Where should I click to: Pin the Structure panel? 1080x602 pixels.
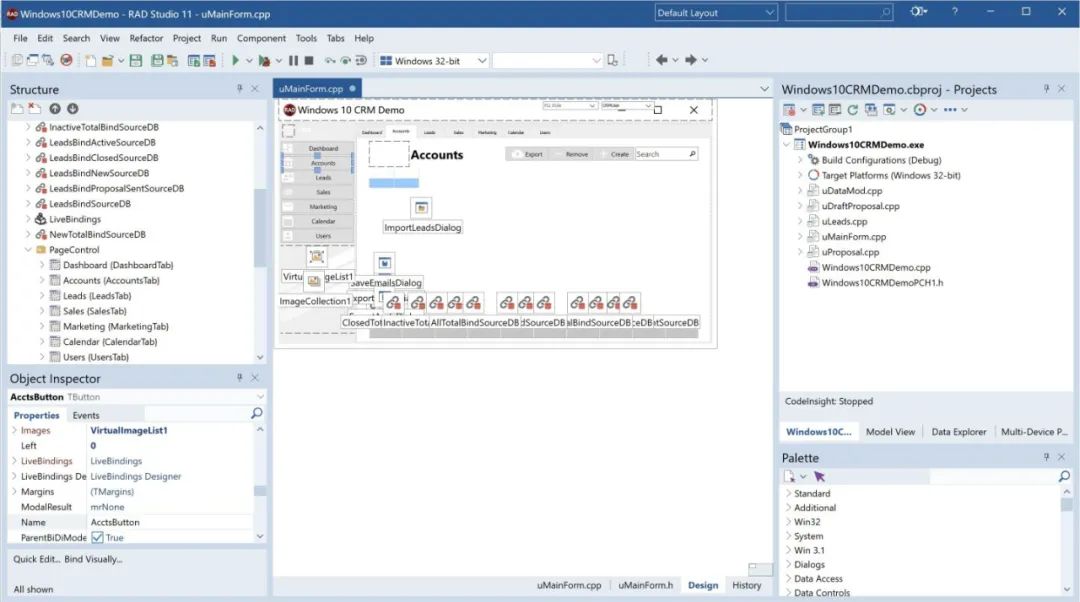240,89
